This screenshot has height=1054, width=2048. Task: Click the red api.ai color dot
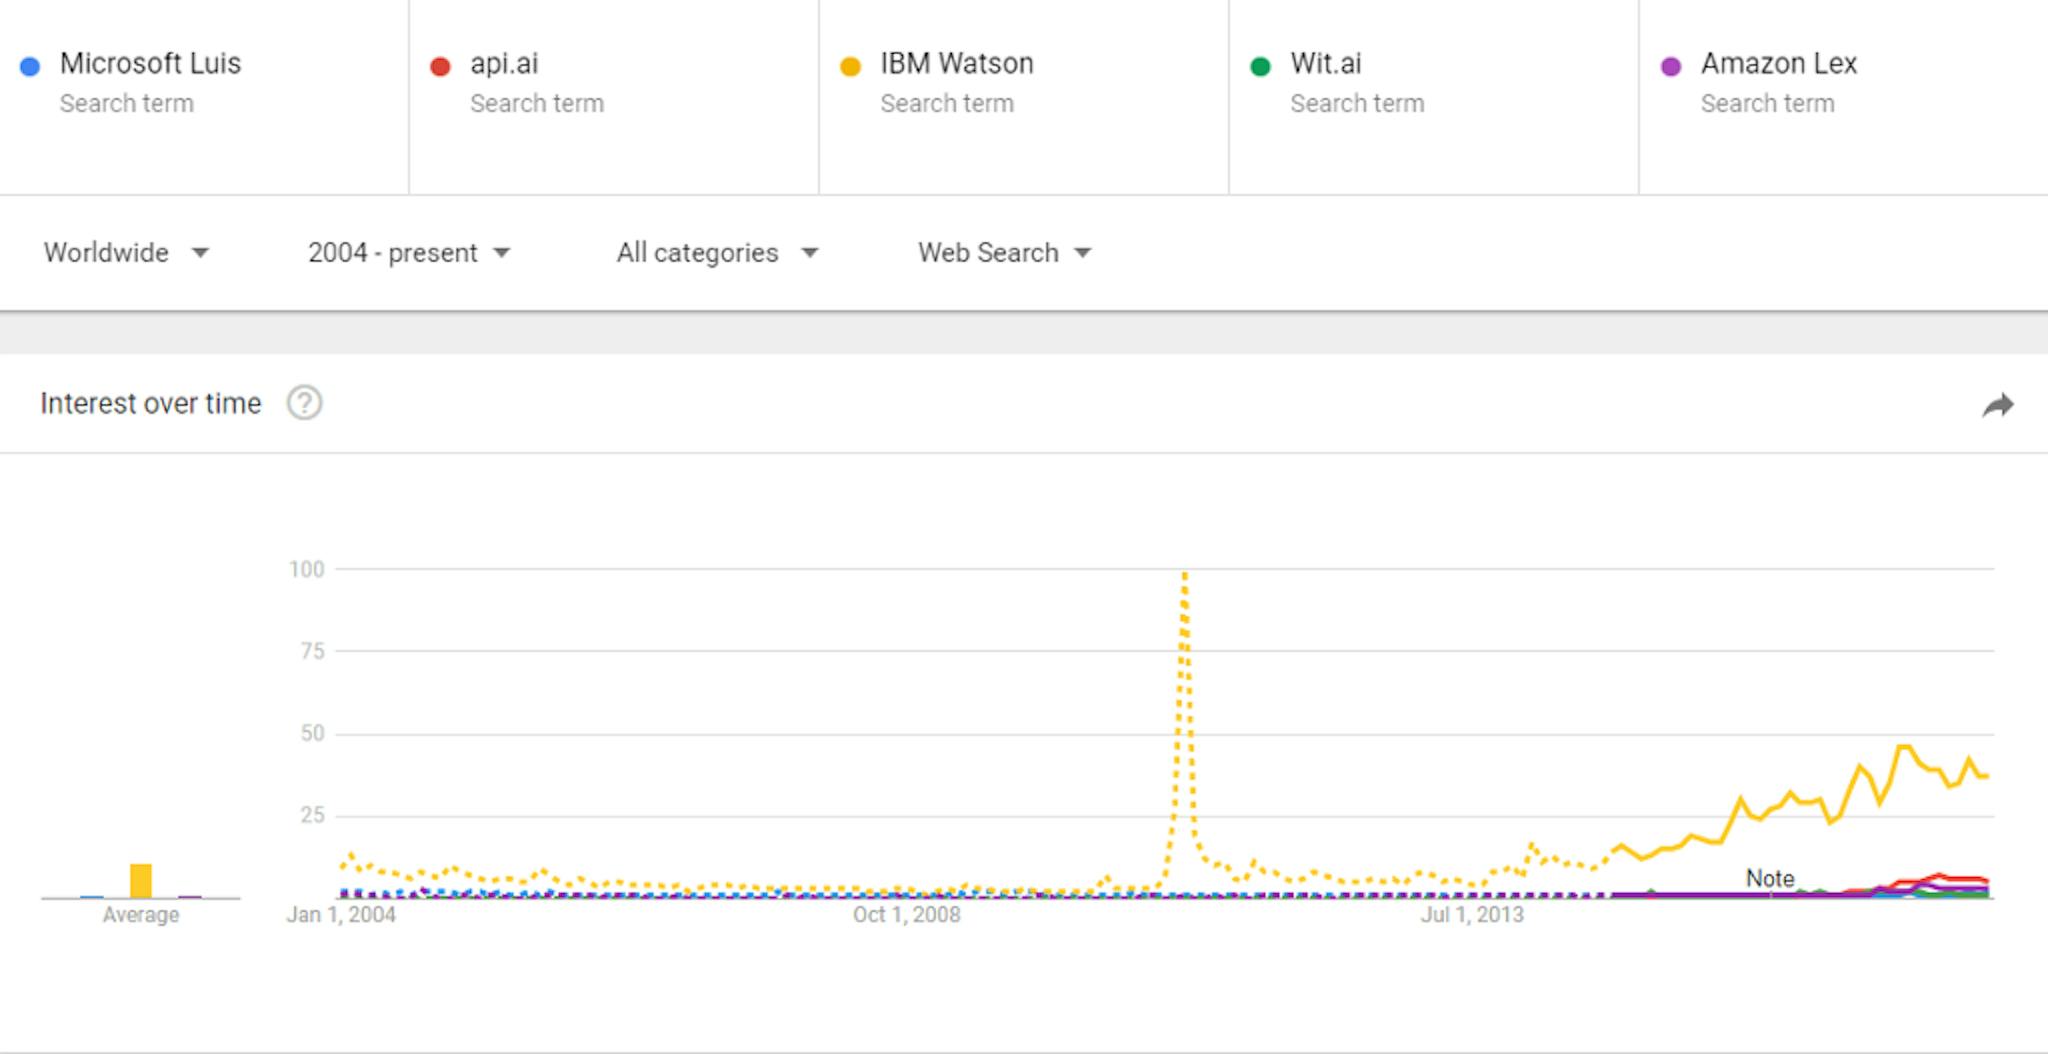coord(440,66)
